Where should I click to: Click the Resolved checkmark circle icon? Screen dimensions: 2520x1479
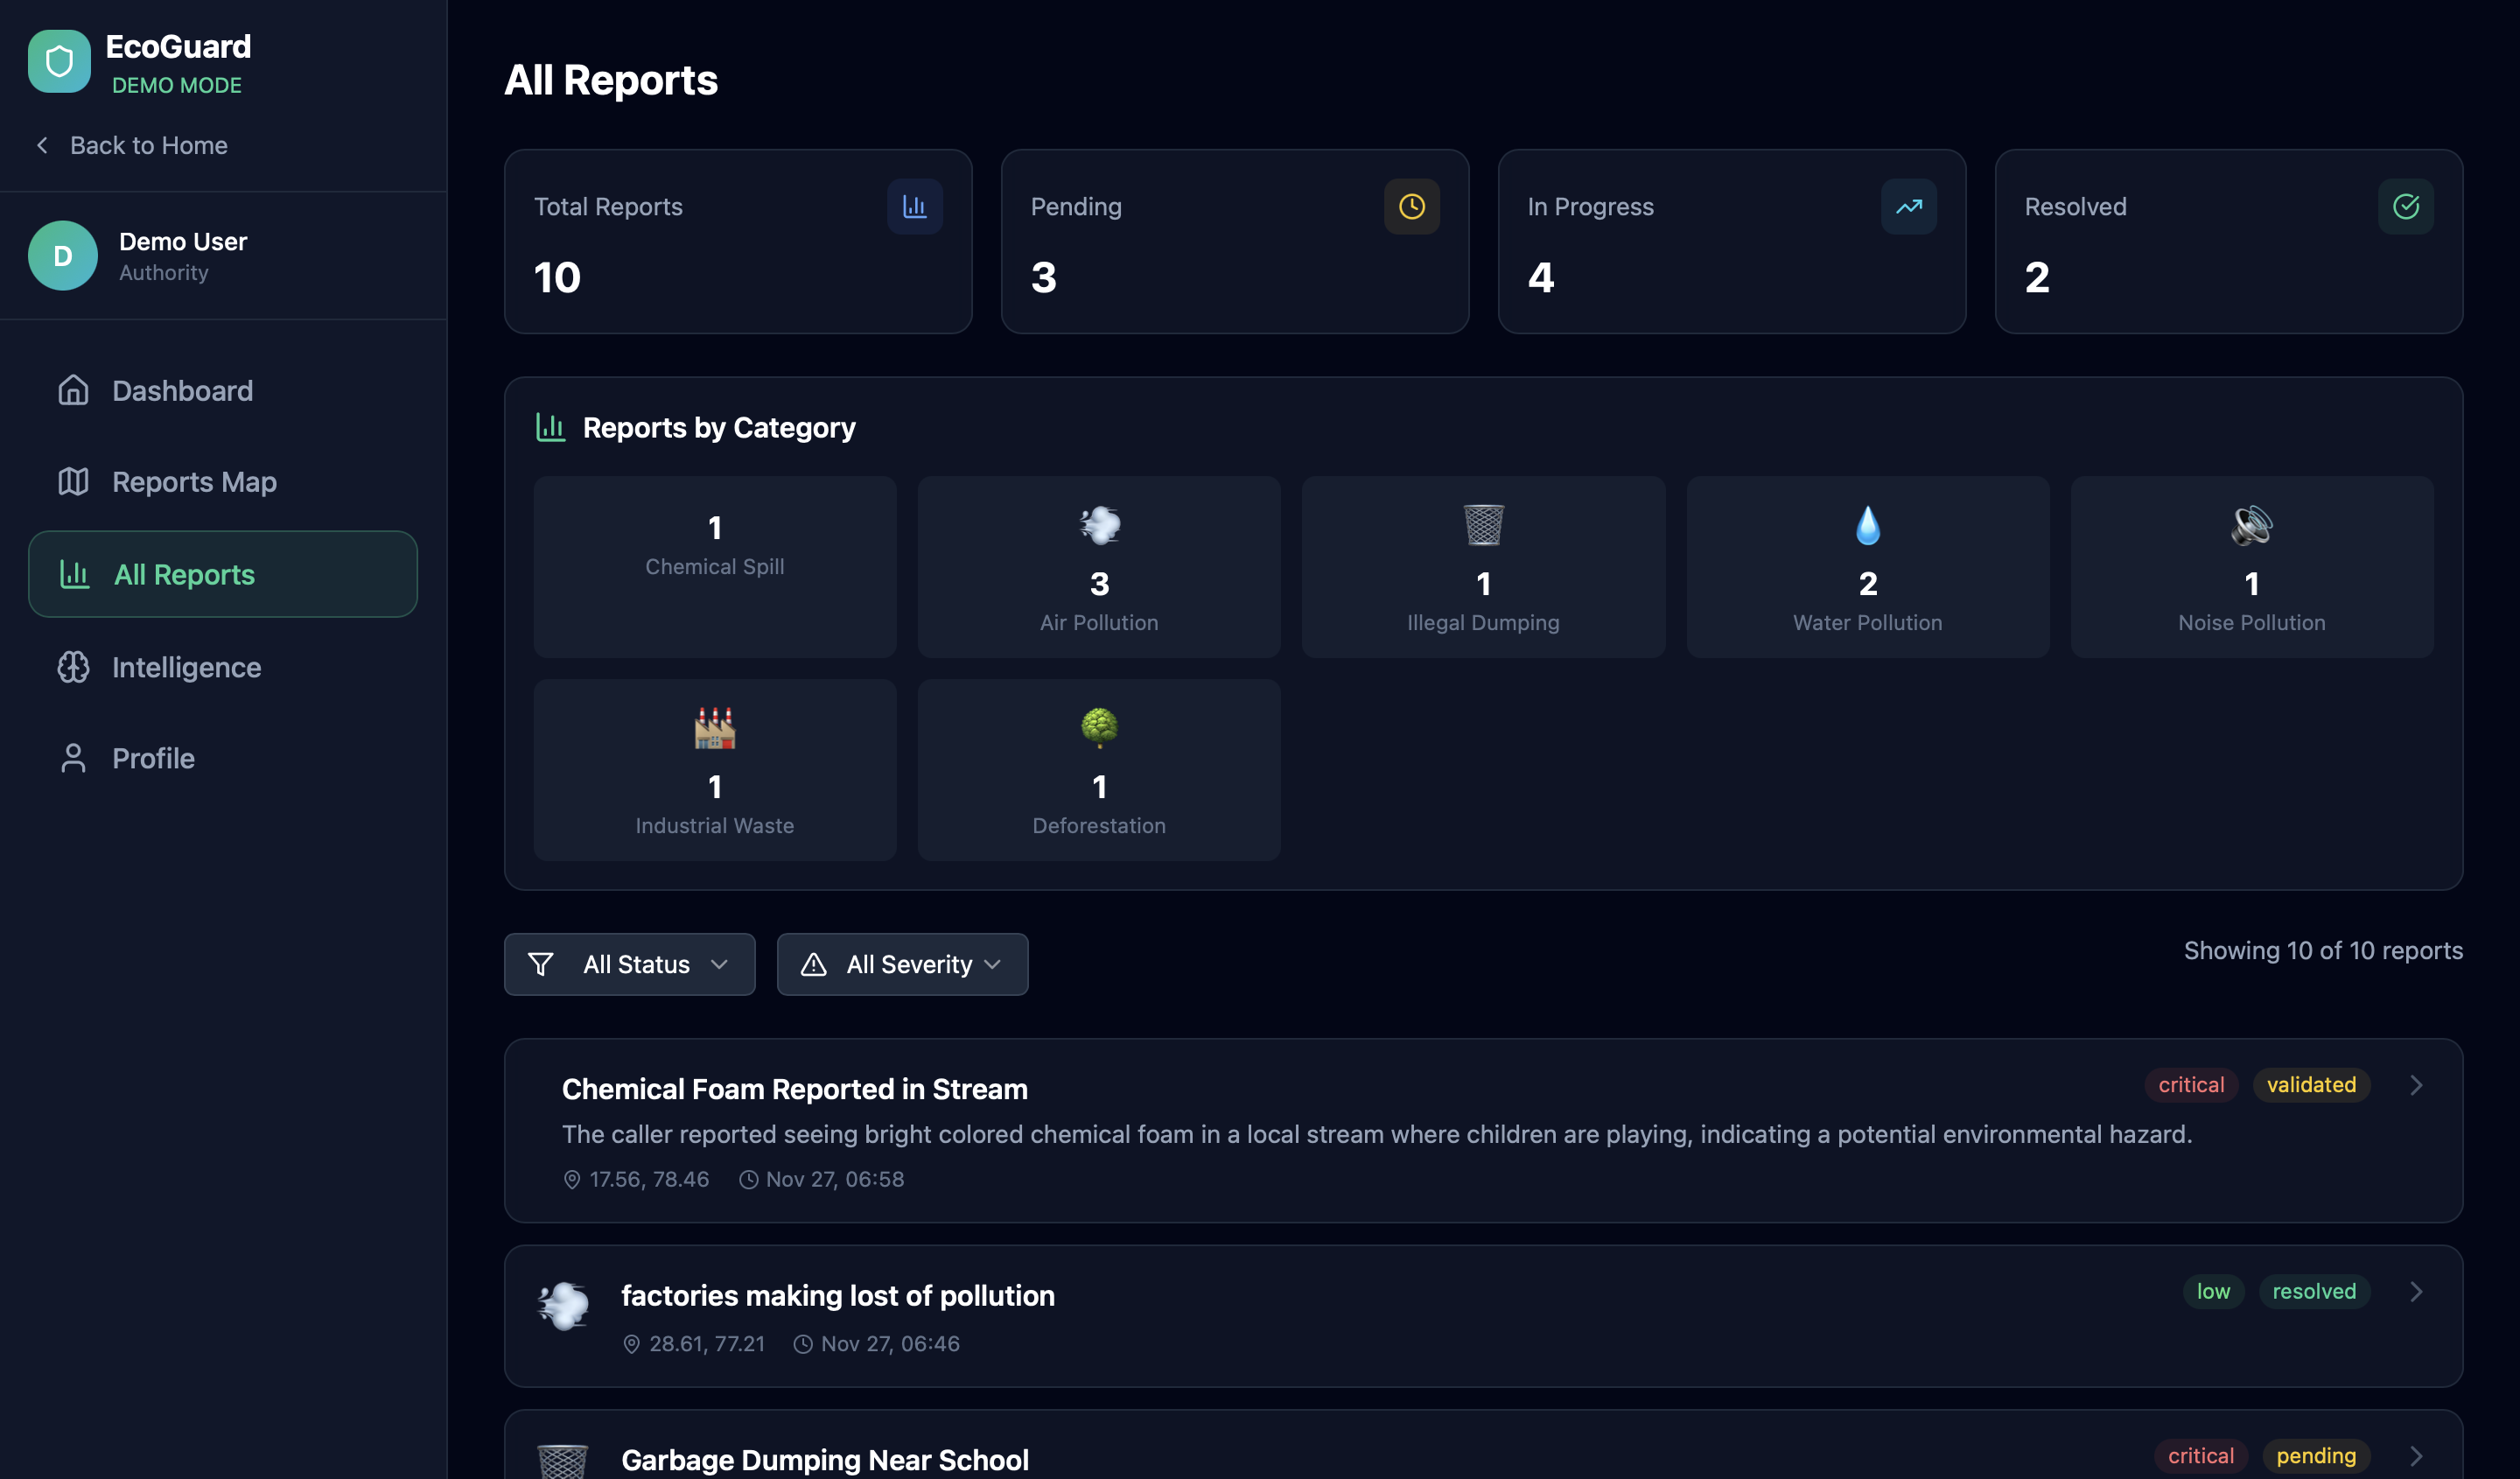pos(2405,207)
